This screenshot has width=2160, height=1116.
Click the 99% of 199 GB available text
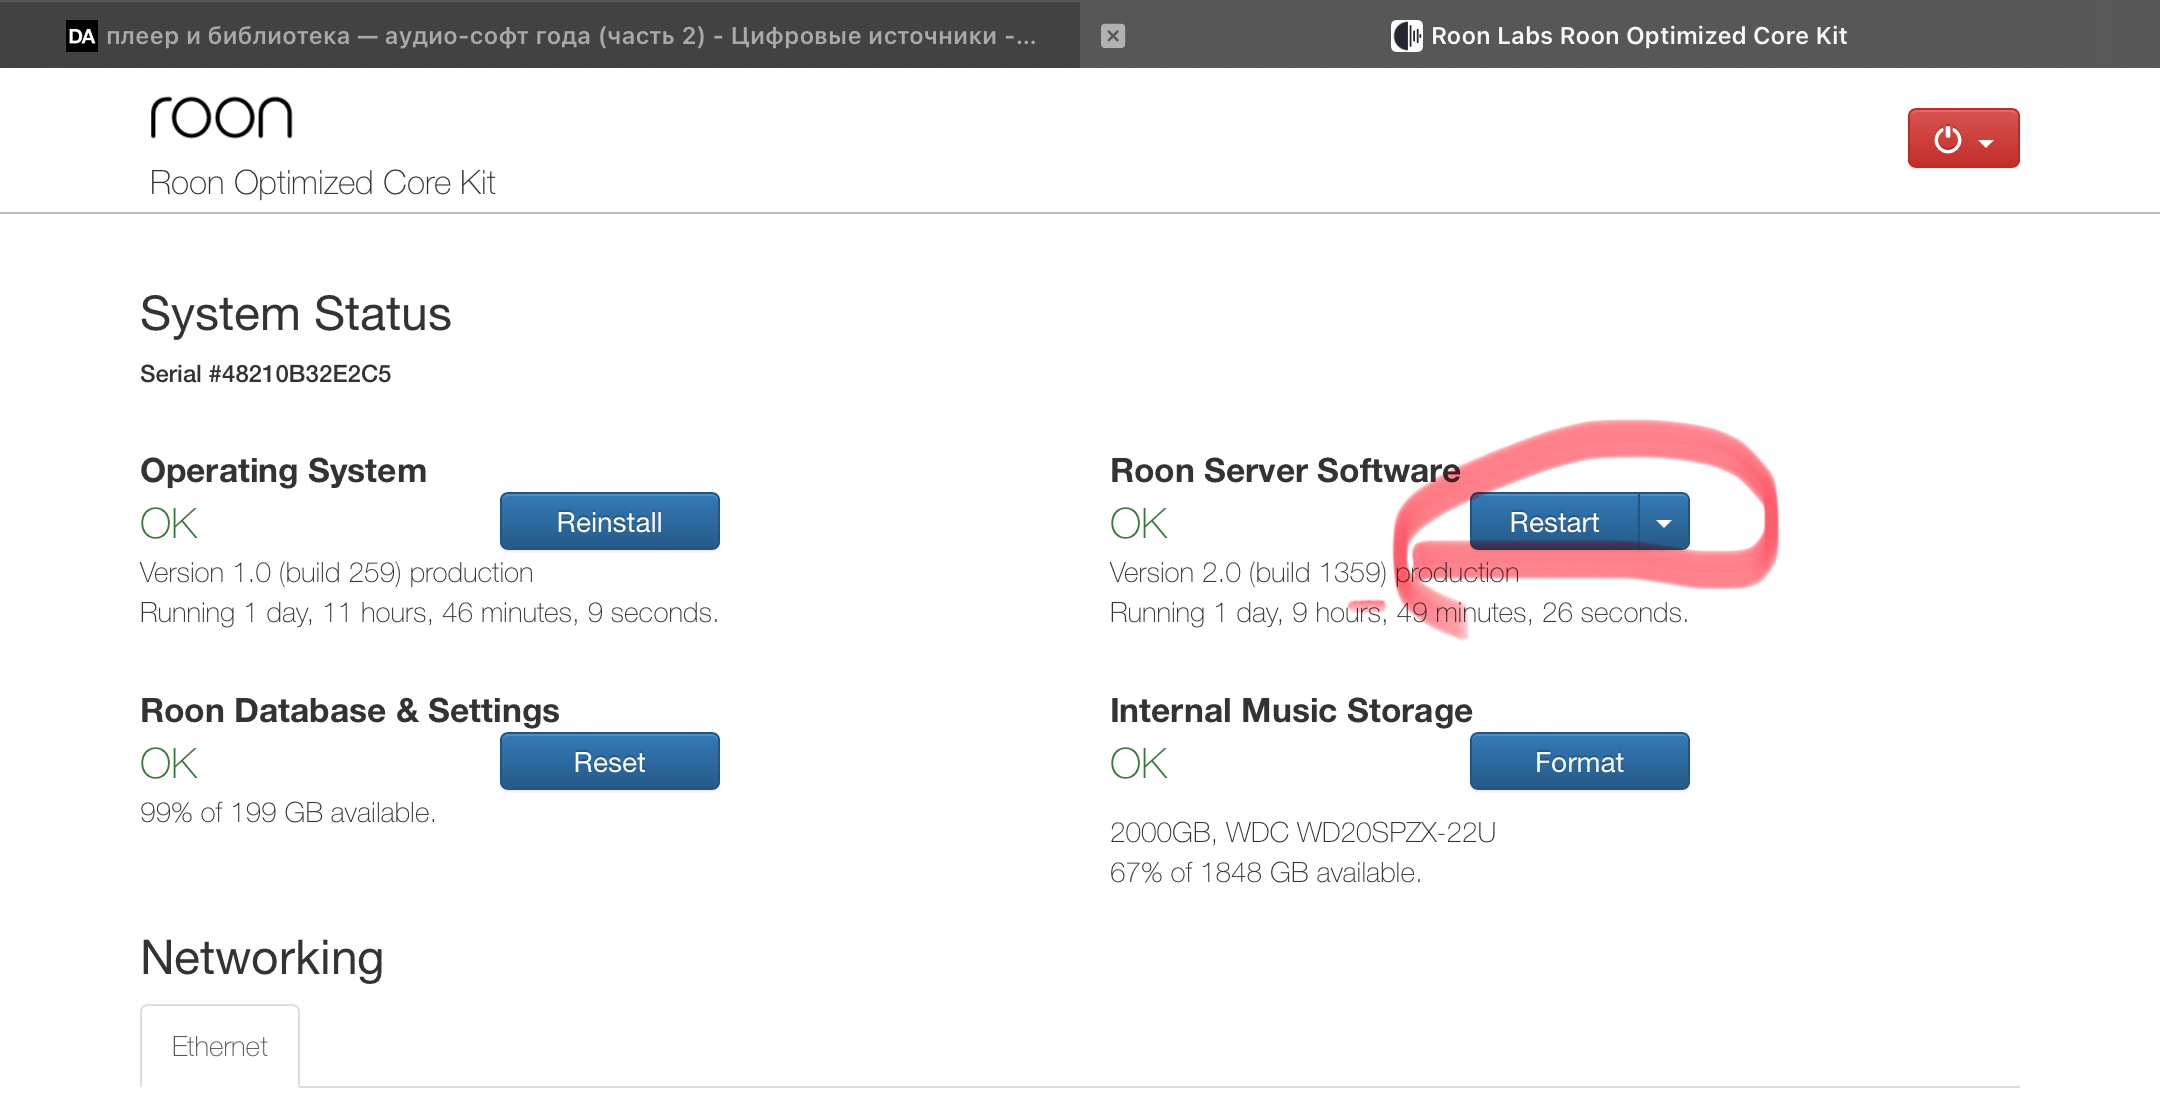[288, 813]
